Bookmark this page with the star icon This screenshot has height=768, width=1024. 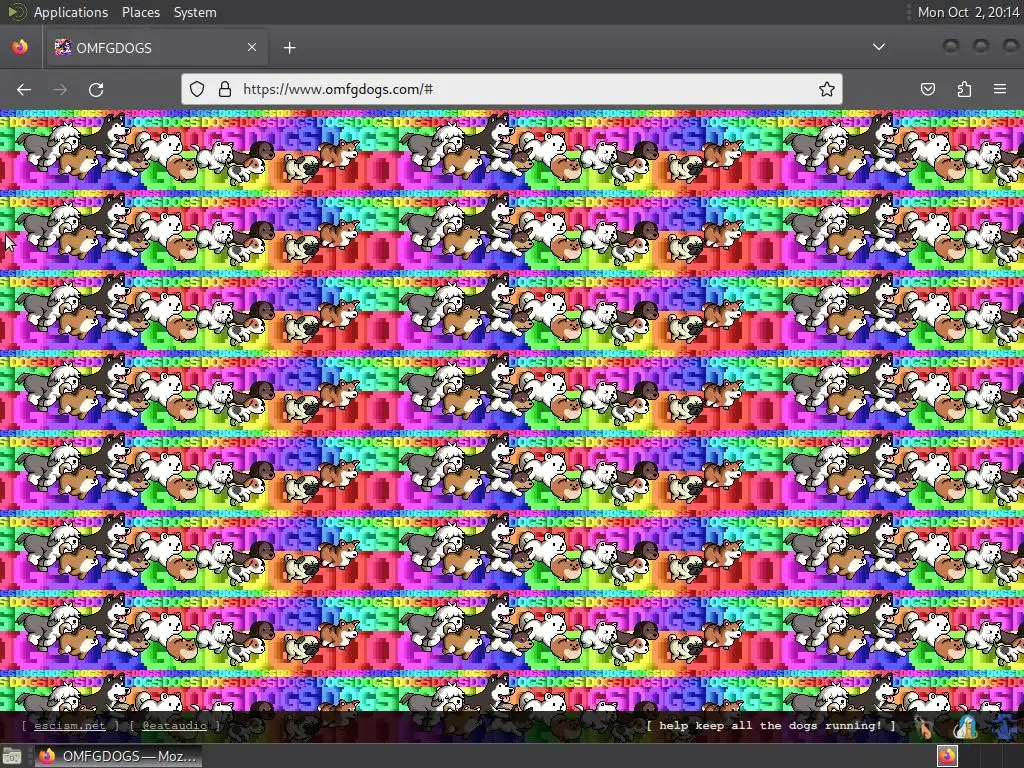point(827,89)
